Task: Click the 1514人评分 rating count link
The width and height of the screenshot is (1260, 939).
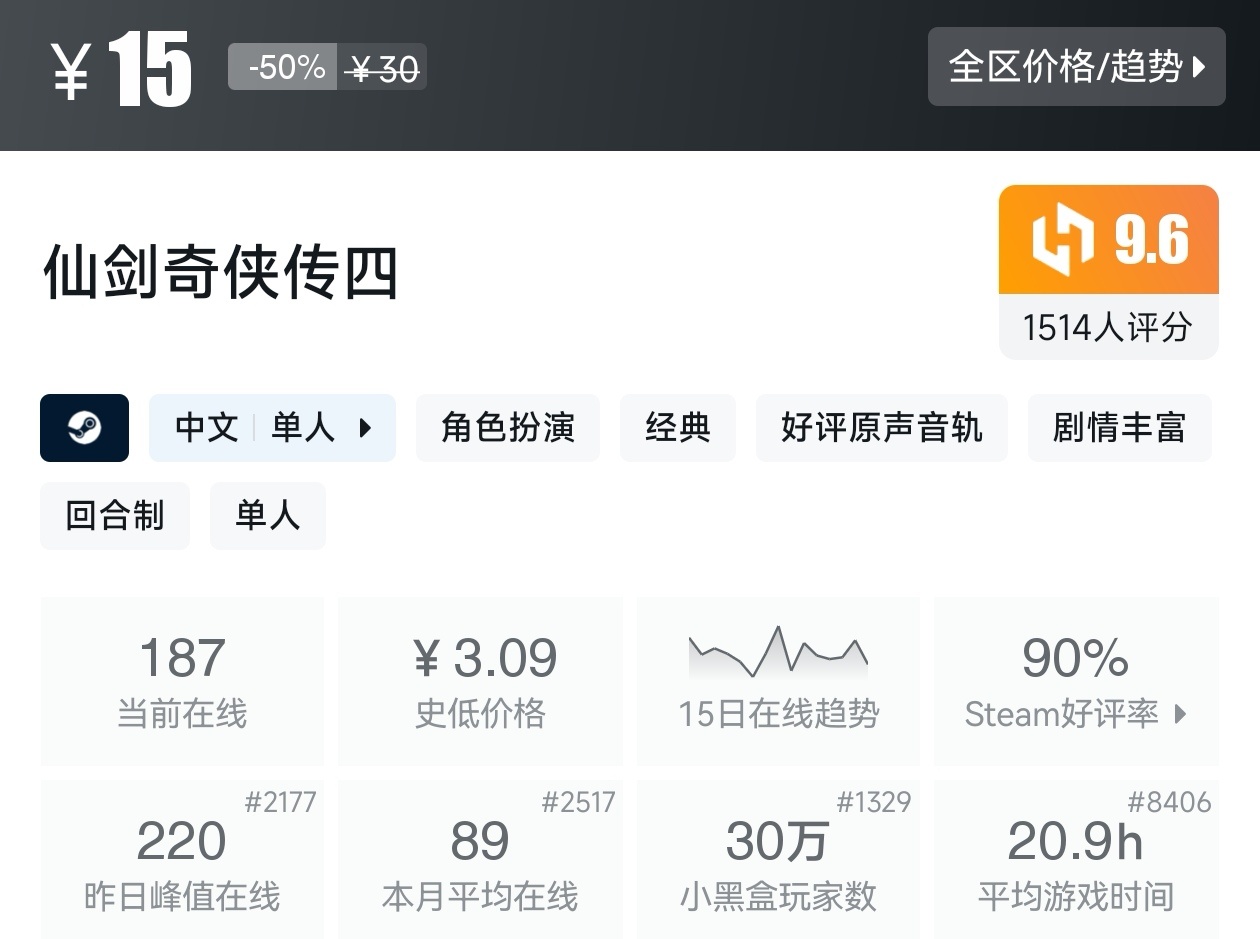Action: point(1108,326)
